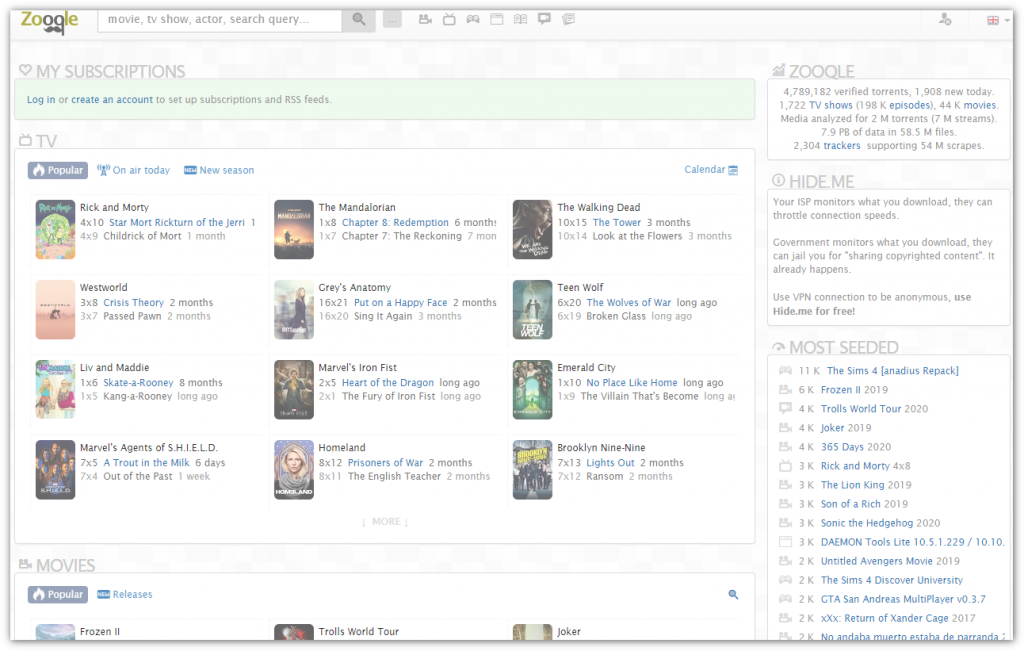Click gamepad icon beside The Sims 4 [anadius Repack]
1024x651 pixels.
786,371
